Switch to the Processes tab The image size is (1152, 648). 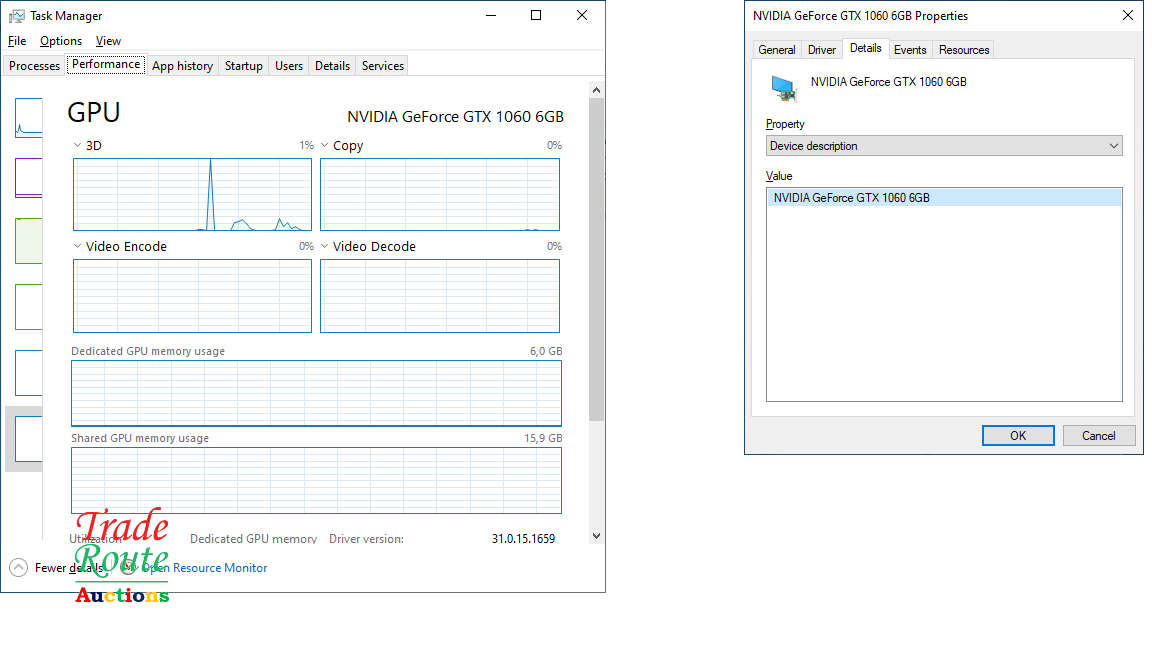click(34, 66)
